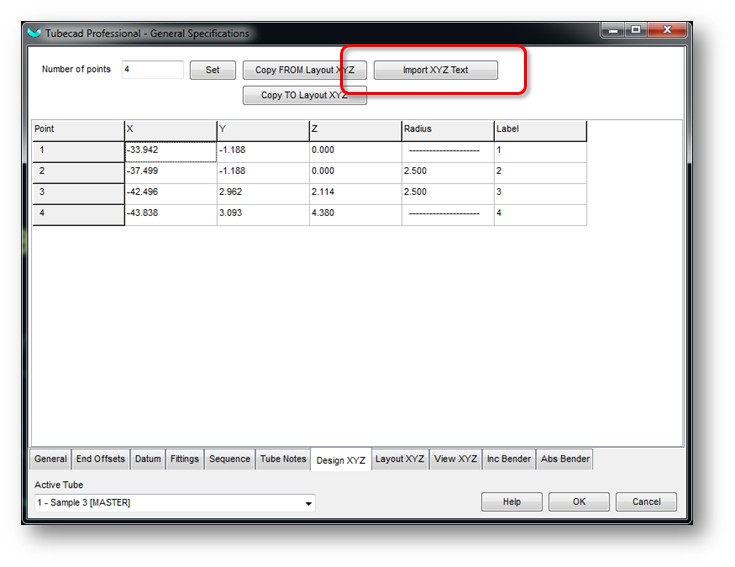
Task: Switch to the General tab
Action: pyautogui.click(x=50, y=459)
